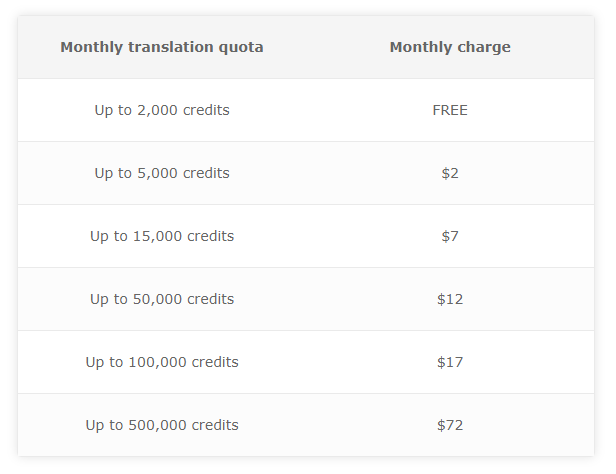Click the $2 monthly charge
Image resolution: width=616 pixels, height=474 pixels.
tap(450, 173)
